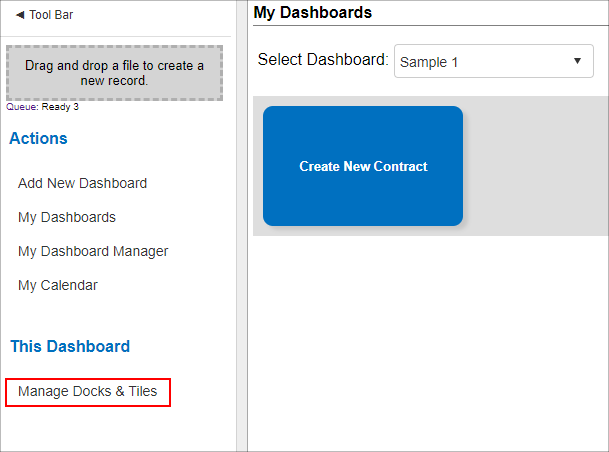The image size is (609, 452).
Task: Collapse the Tool Bar using the left arrow icon
Action: 20,15
